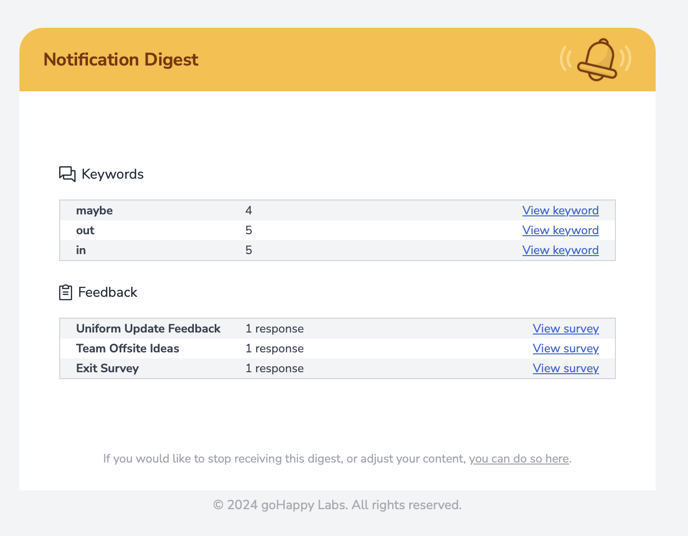
Task: Click the goHappy Labs copyright text
Action: [337, 505]
